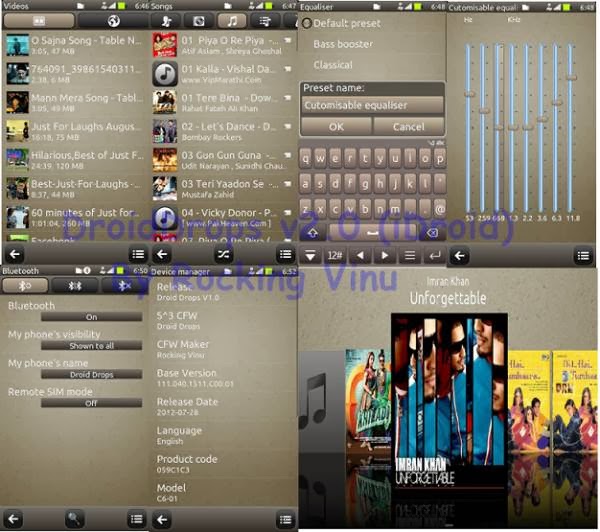Go back from Customisable equaliser screen
Image resolution: width=600 pixels, height=532 pixels.
[460, 255]
